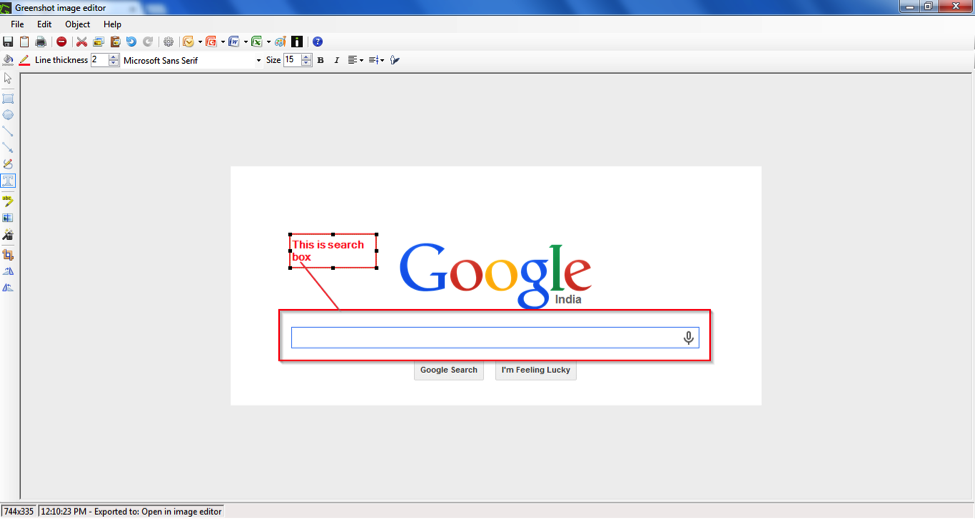The height and width of the screenshot is (519, 975).
Task: Toggle italic text formatting
Action: [336, 60]
